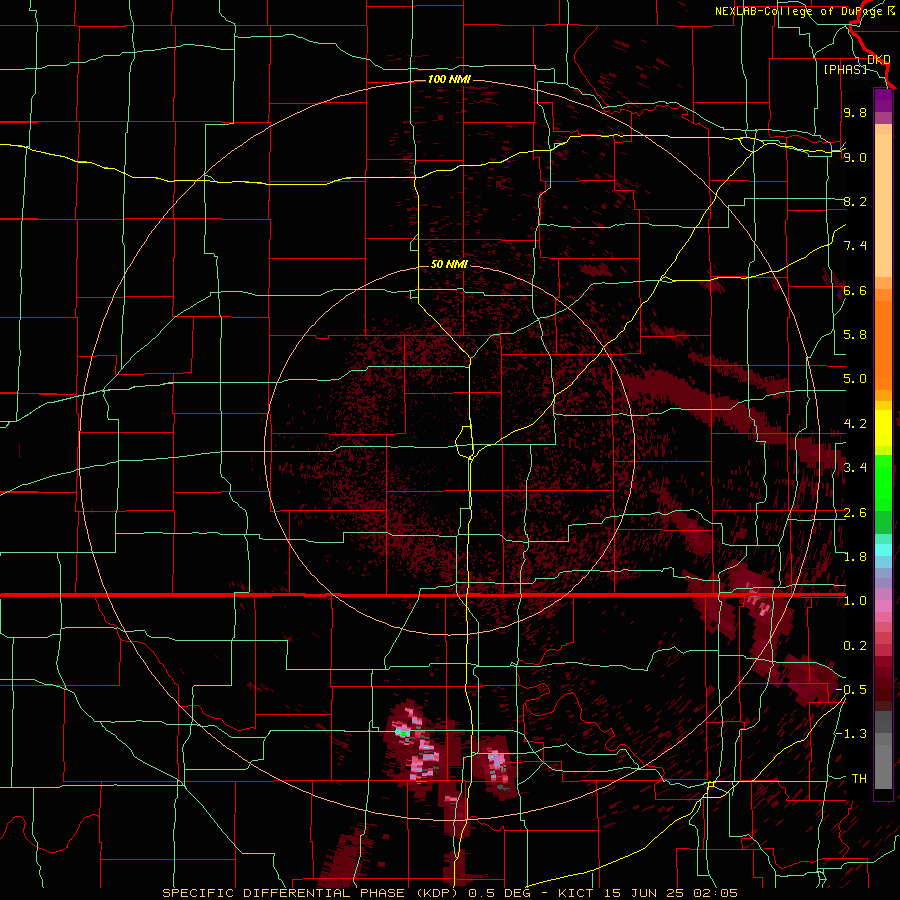The height and width of the screenshot is (900, 900).
Task: Pick the yellow band on the color bar
Action: point(883,428)
